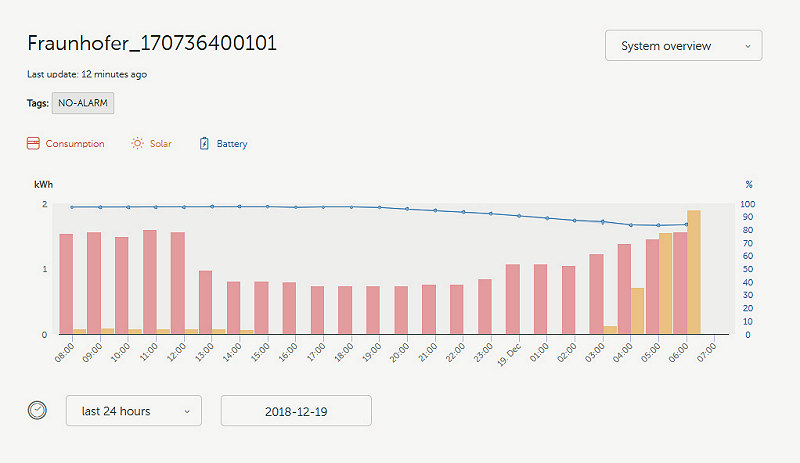Click the System overview dropdown chevron
Image resolution: width=800 pixels, height=463 pixels.
(747, 46)
